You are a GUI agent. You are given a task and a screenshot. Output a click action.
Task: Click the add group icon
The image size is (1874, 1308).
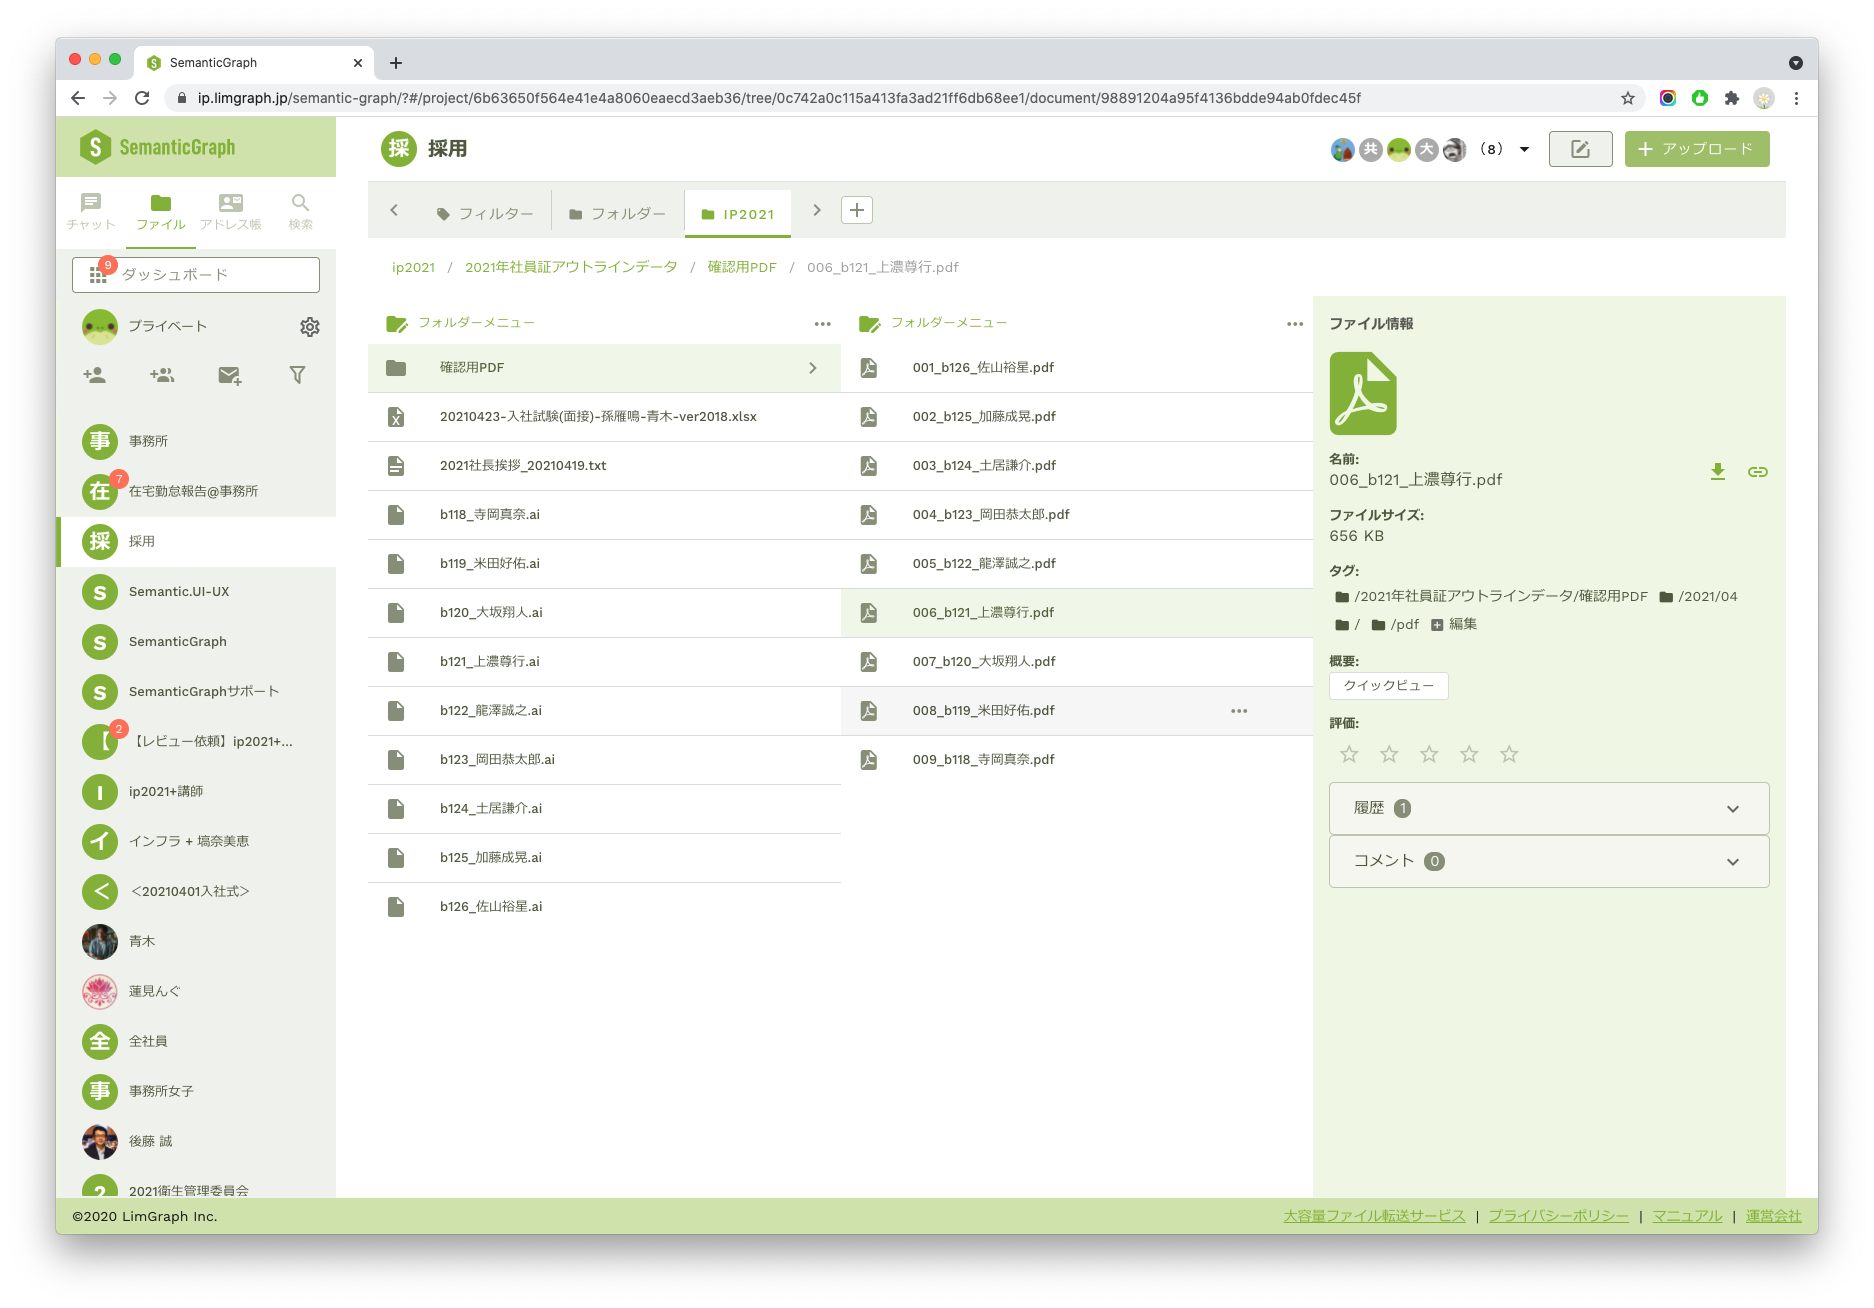(162, 375)
